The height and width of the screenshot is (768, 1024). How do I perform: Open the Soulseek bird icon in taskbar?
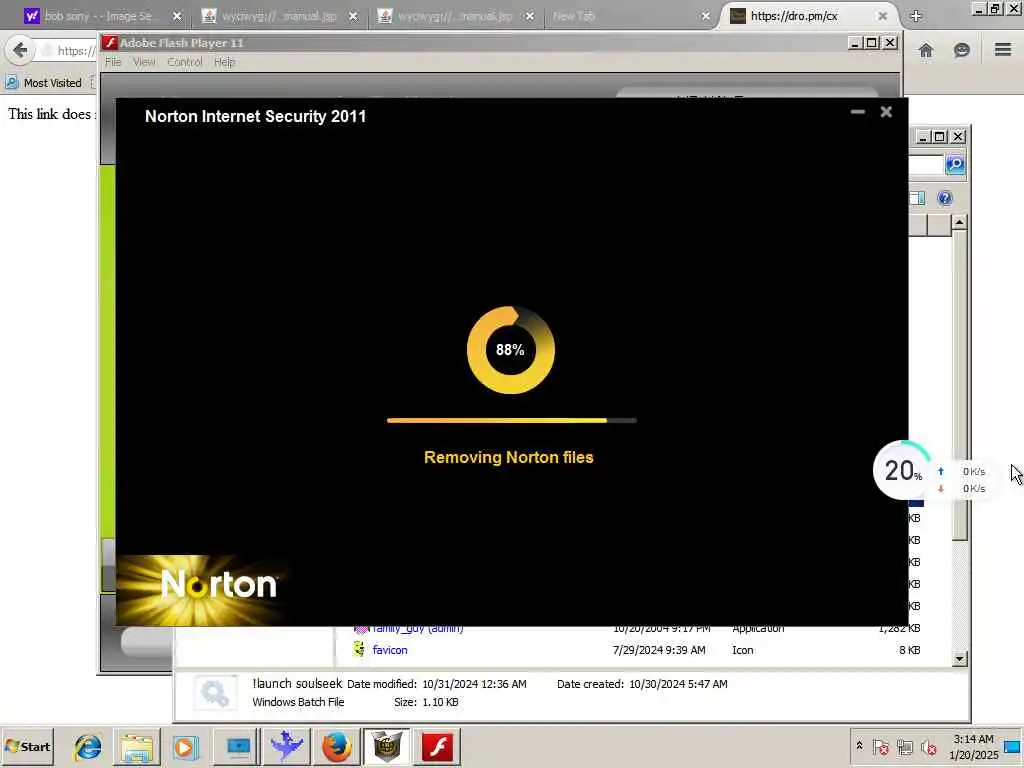click(286, 746)
